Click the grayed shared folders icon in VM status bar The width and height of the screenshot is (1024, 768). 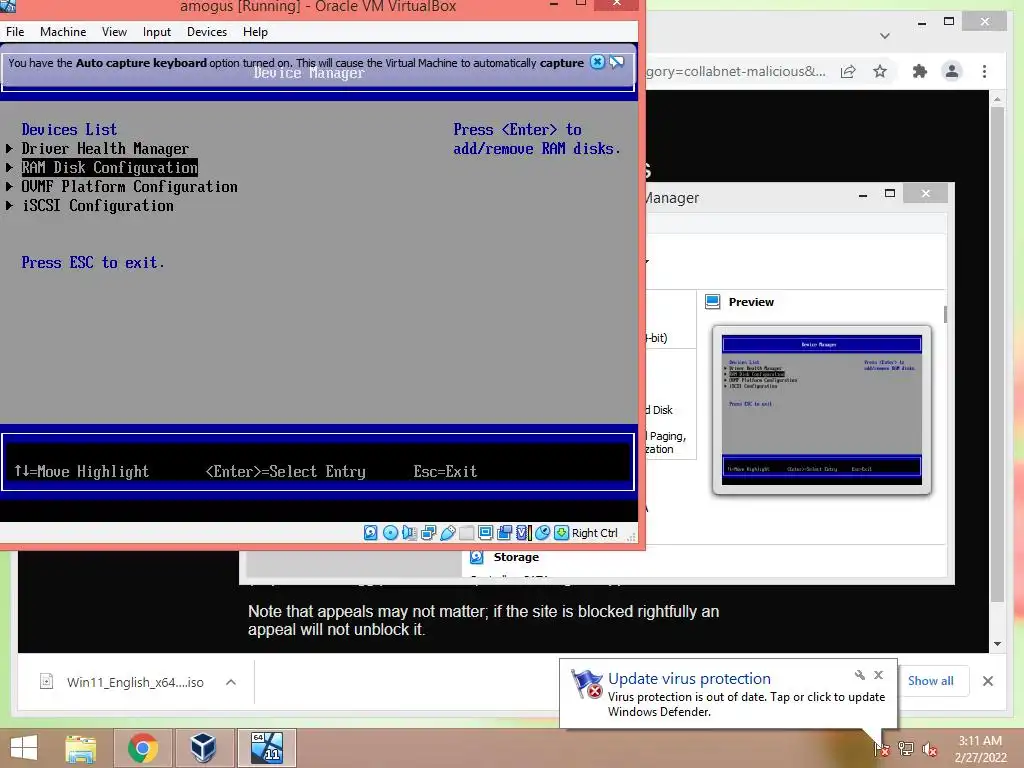click(x=466, y=533)
